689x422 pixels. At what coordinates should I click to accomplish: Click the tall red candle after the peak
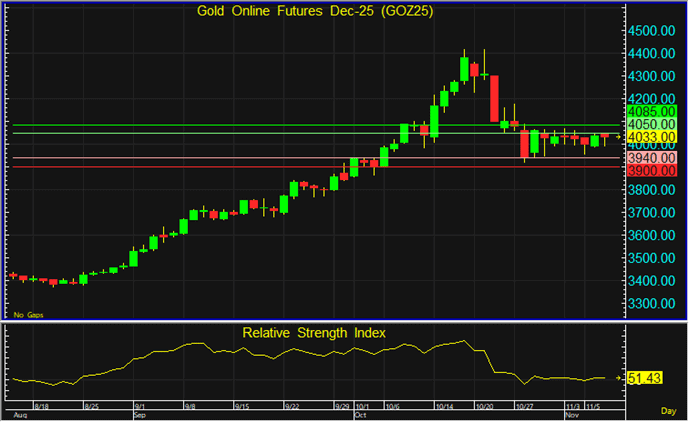tap(493, 98)
